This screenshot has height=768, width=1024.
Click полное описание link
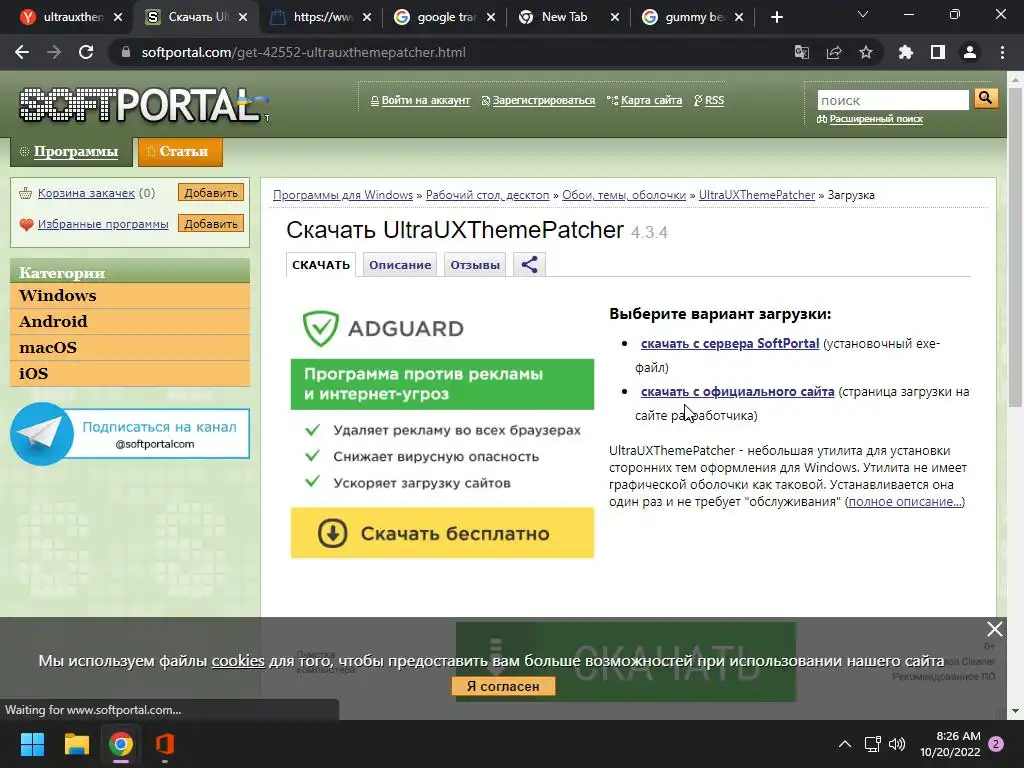click(x=904, y=502)
